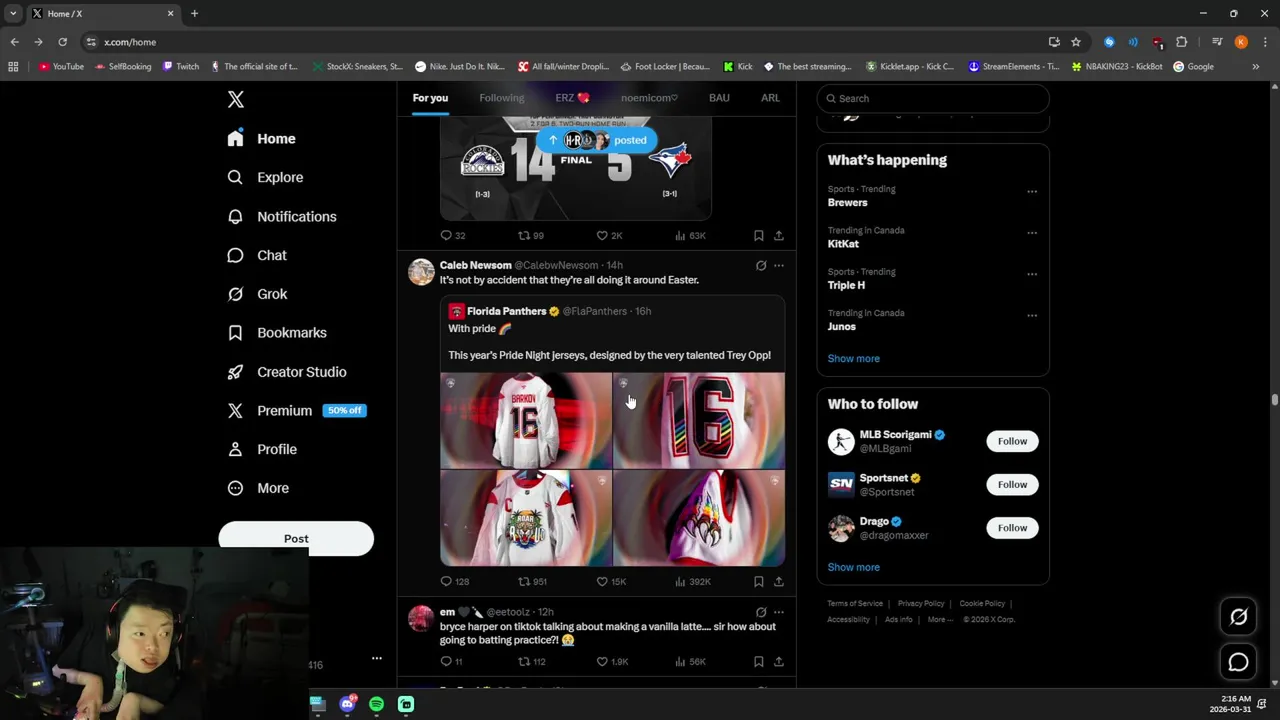The image size is (1280, 720).
Task: Open Grok action on Caleb Newsom post
Action: (x=760, y=266)
